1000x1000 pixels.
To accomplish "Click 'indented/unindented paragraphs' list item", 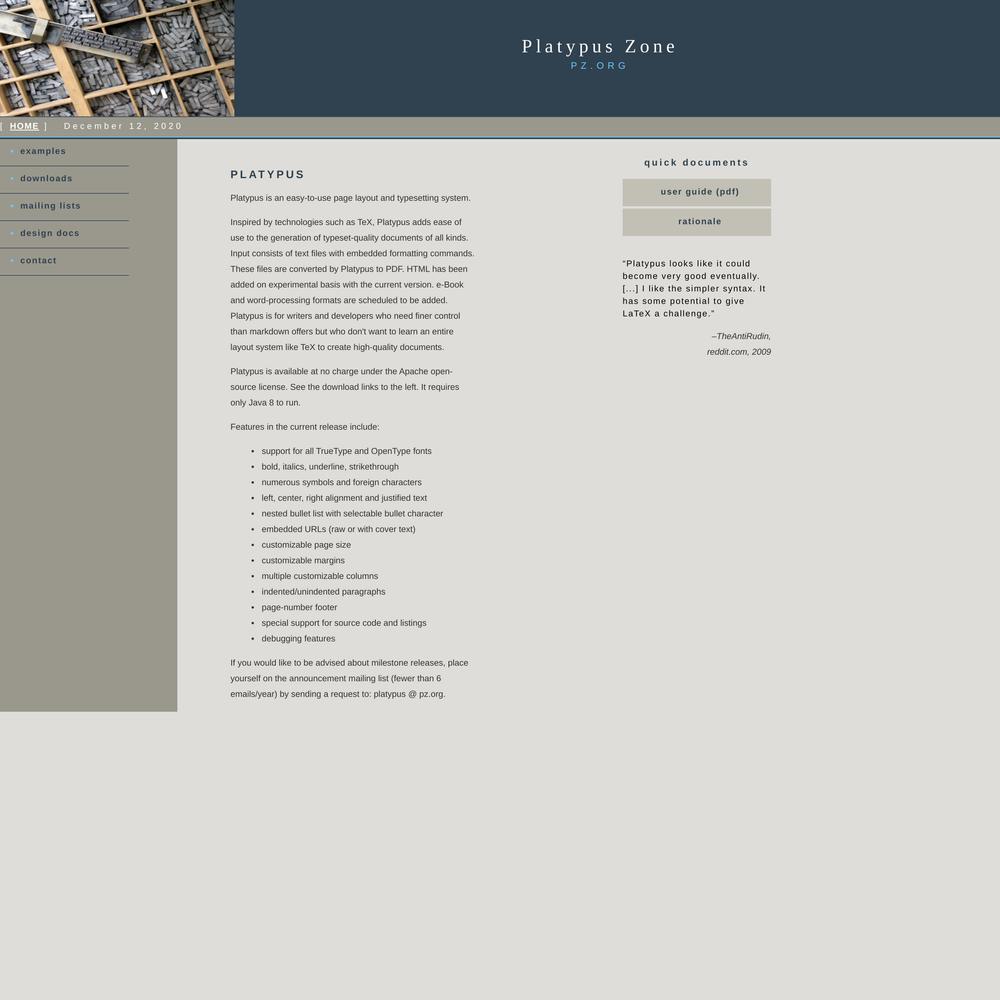I will 323,592.
